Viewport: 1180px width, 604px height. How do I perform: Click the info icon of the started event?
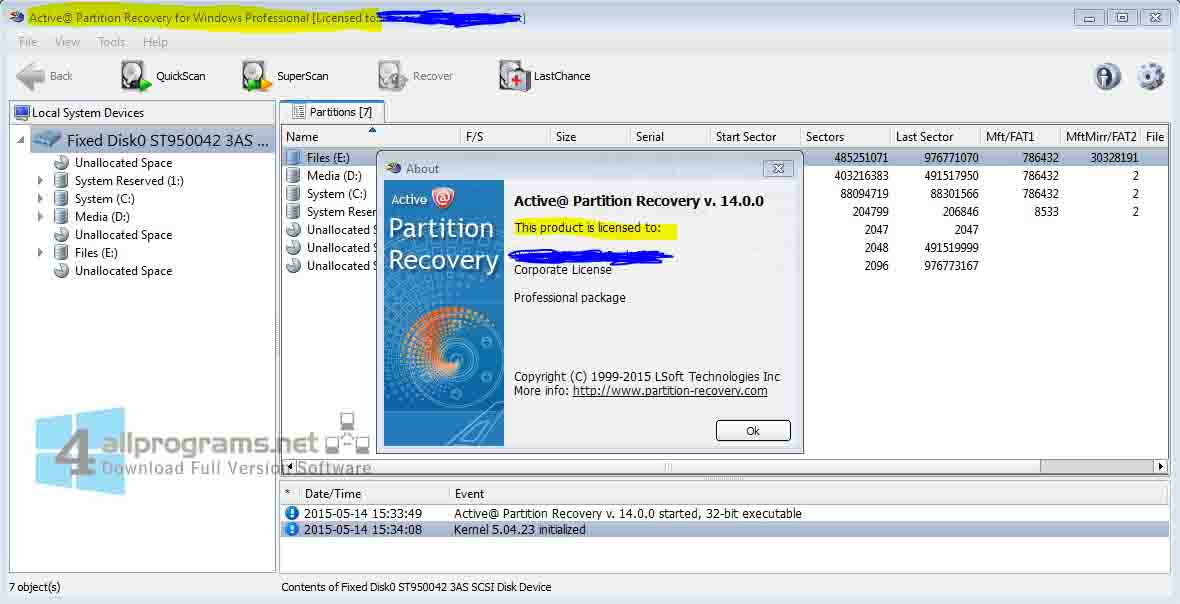[292, 513]
